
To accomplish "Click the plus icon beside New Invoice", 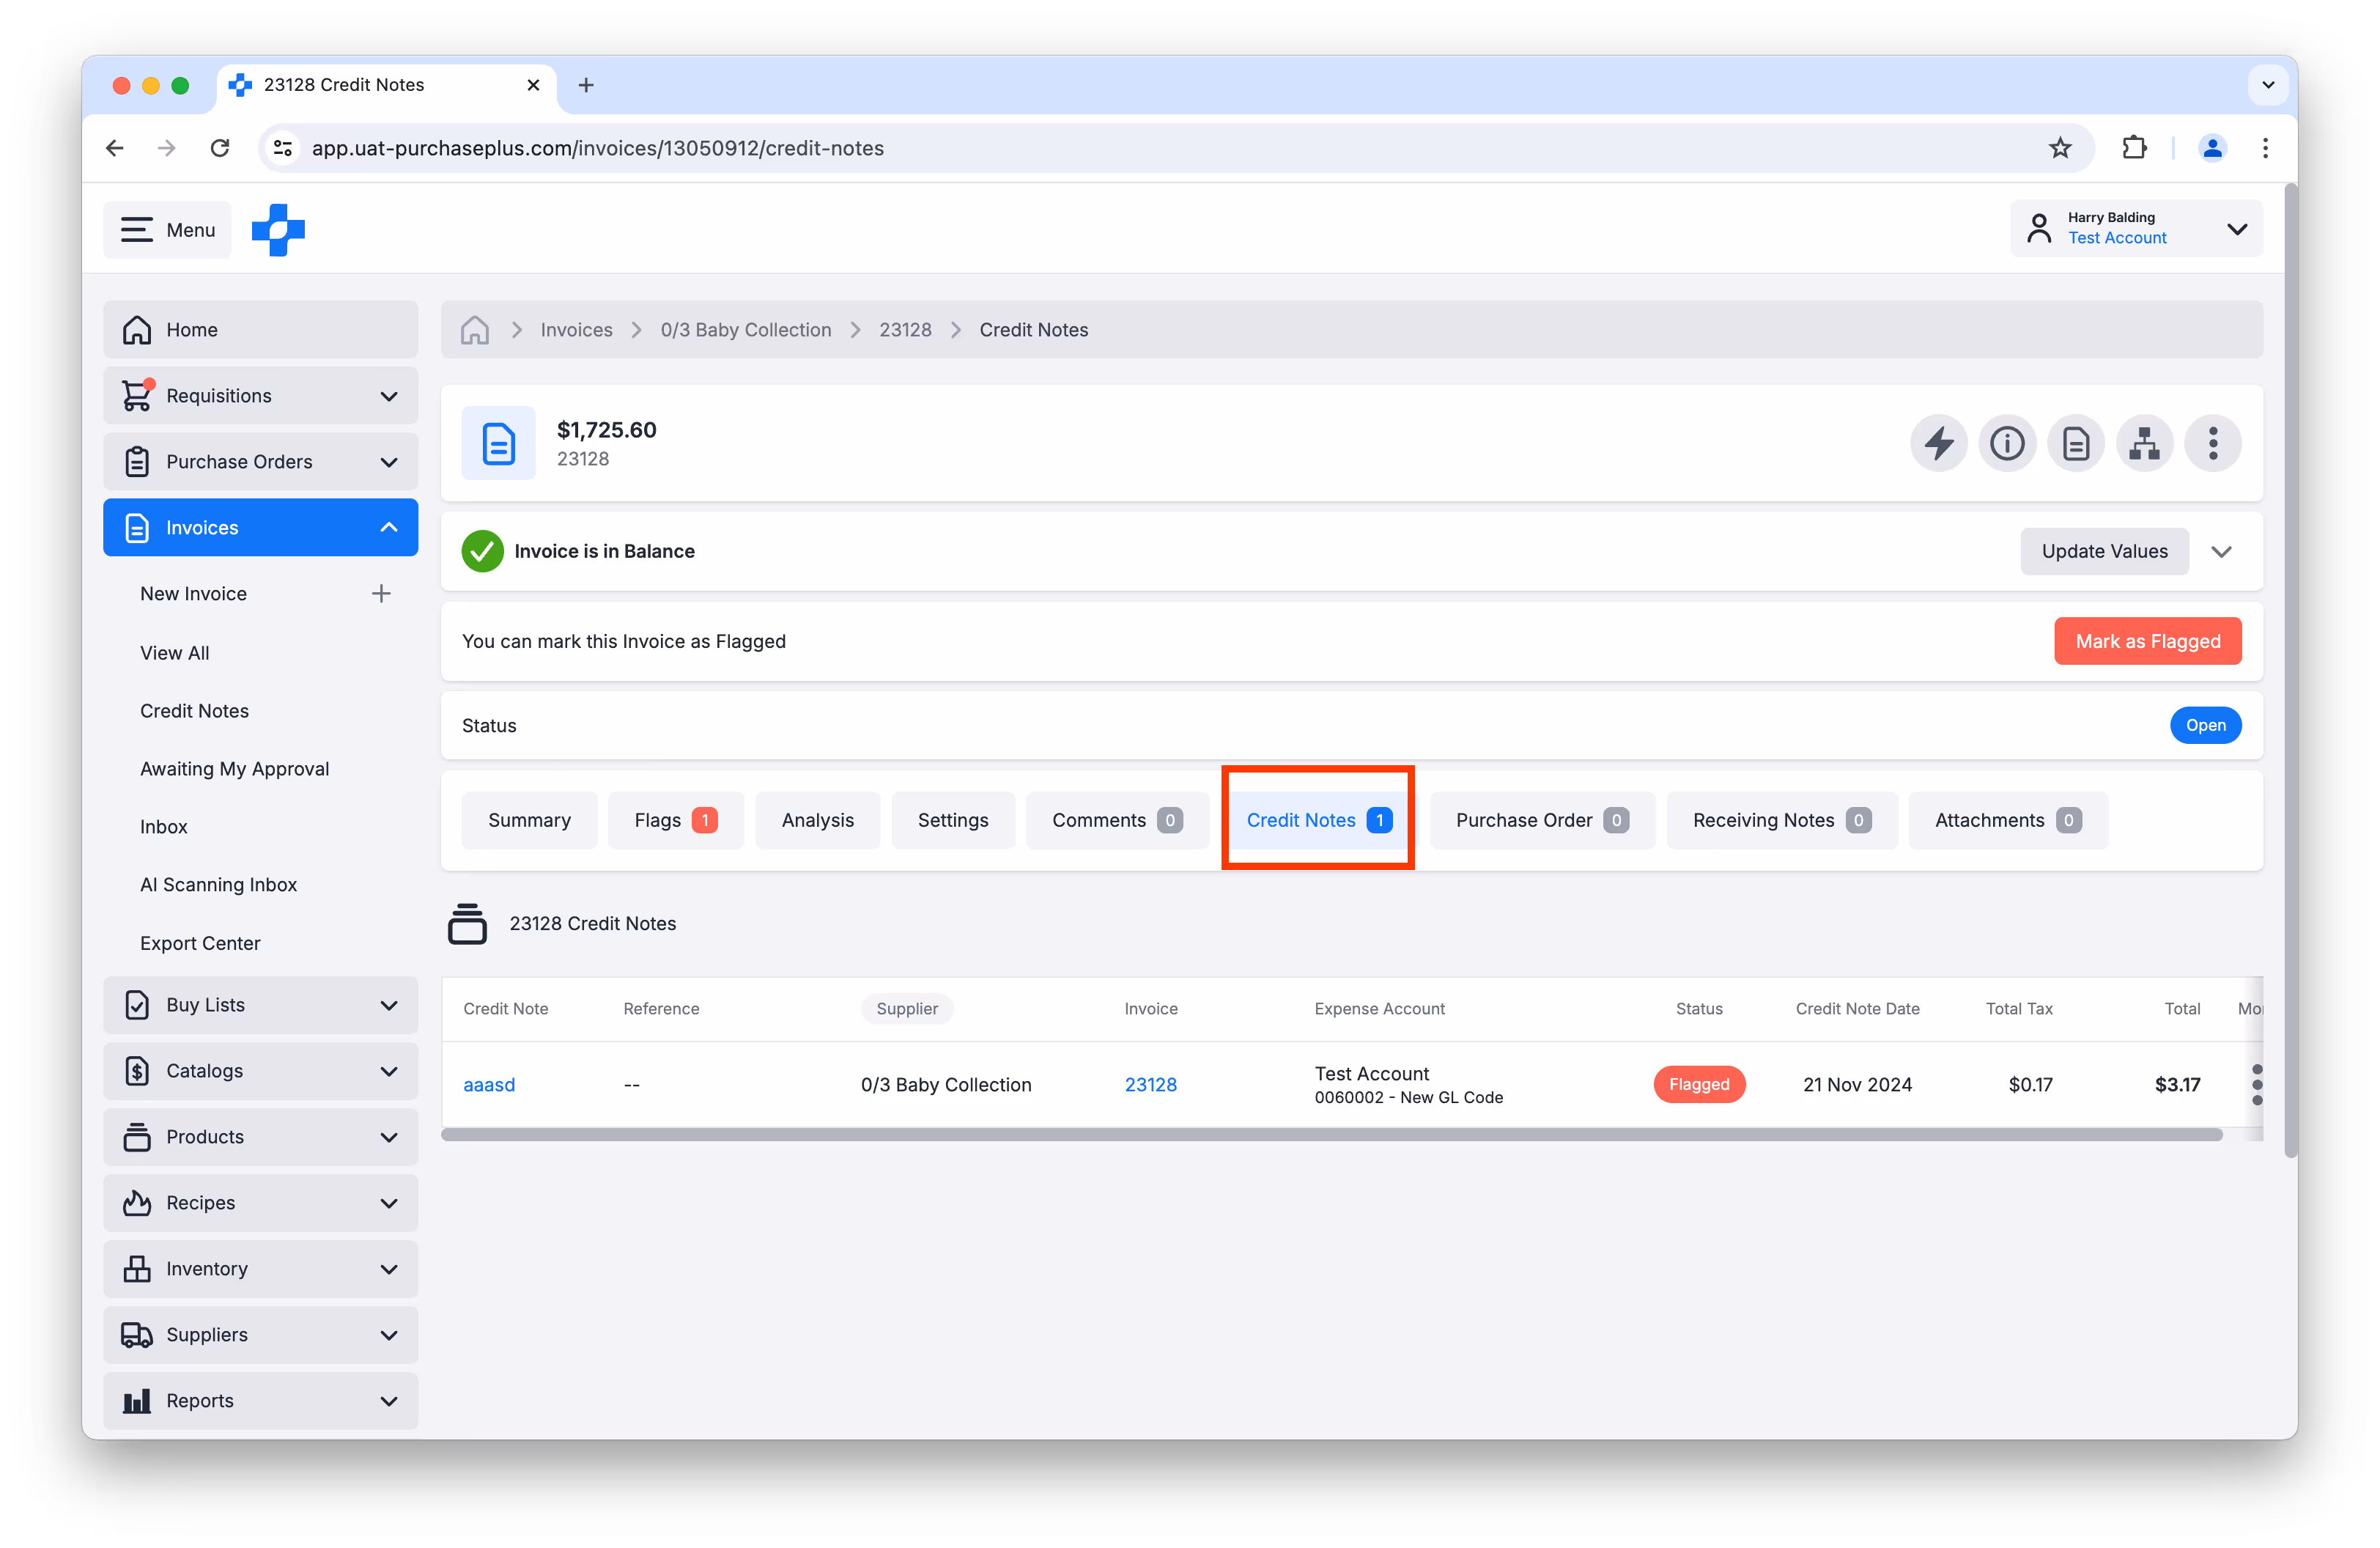I will tap(381, 594).
